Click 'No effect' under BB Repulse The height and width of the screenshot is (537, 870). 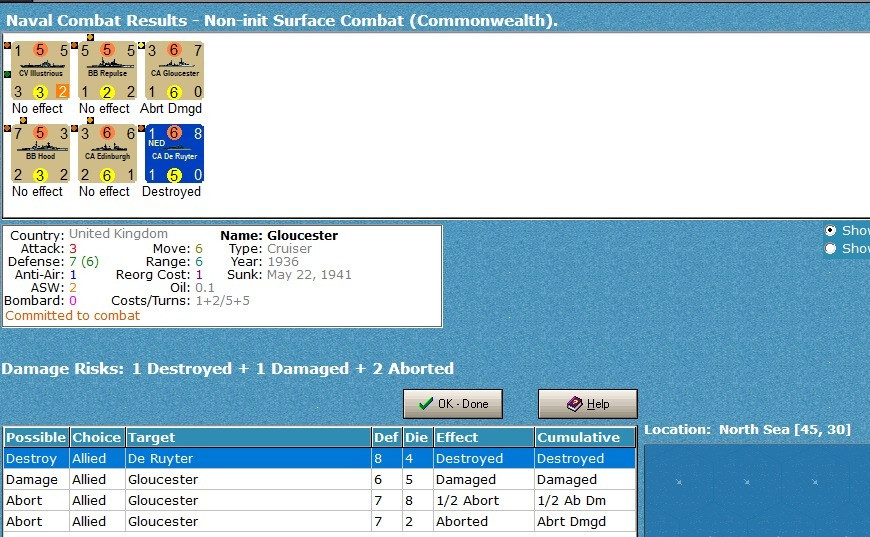click(104, 108)
